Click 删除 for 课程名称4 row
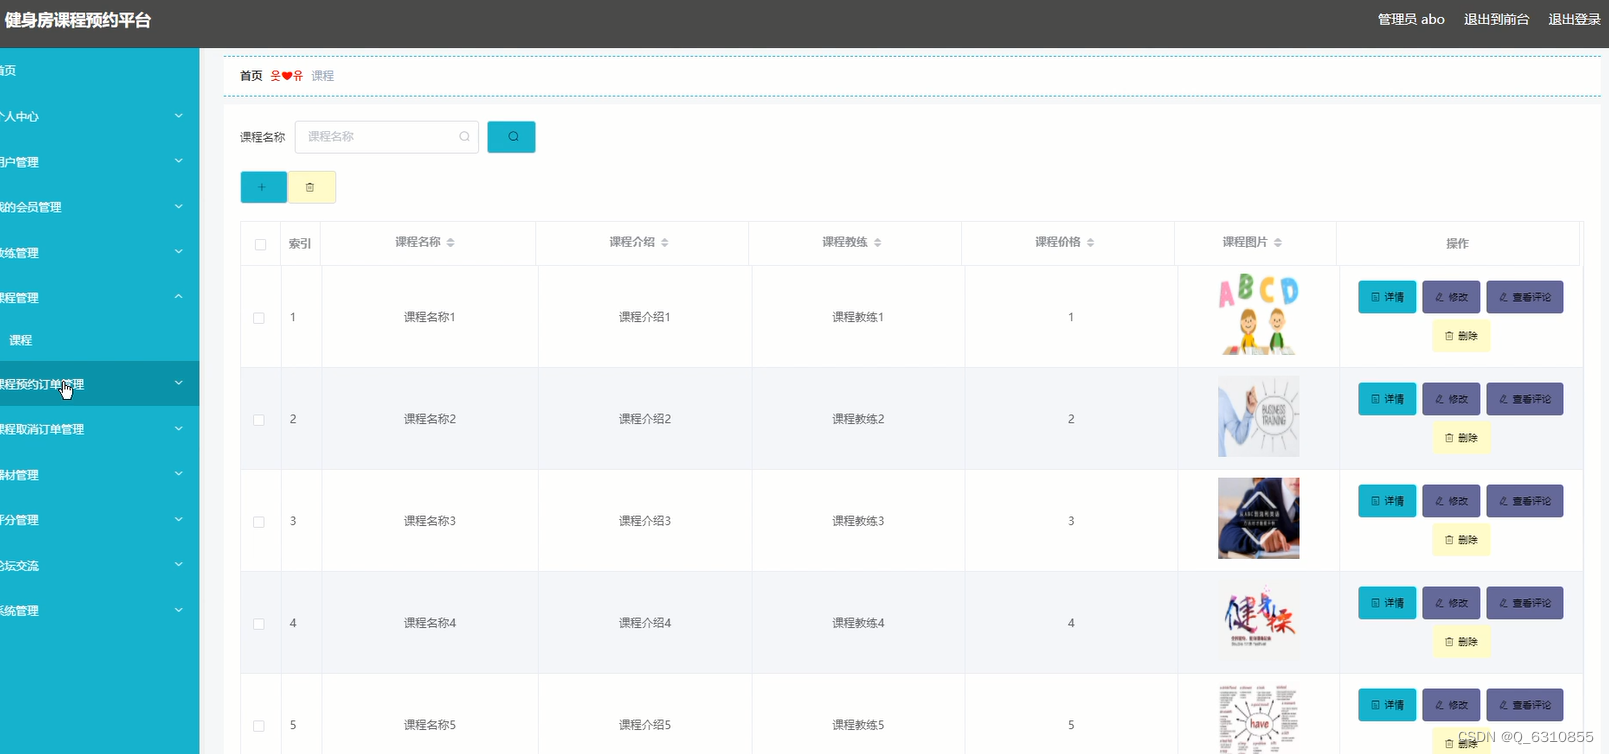Image resolution: width=1609 pixels, height=754 pixels. (x=1461, y=642)
